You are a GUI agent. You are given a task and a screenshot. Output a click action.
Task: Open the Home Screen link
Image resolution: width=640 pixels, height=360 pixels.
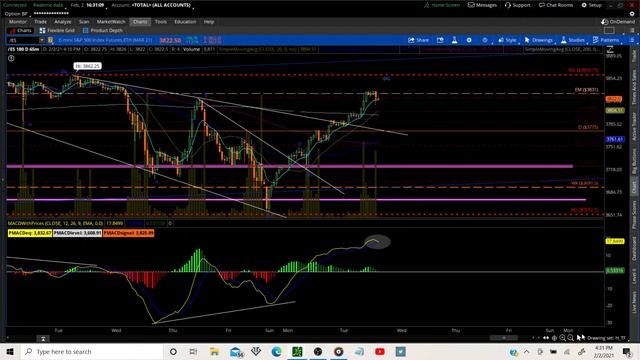pyautogui.click(x=442, y=5)
